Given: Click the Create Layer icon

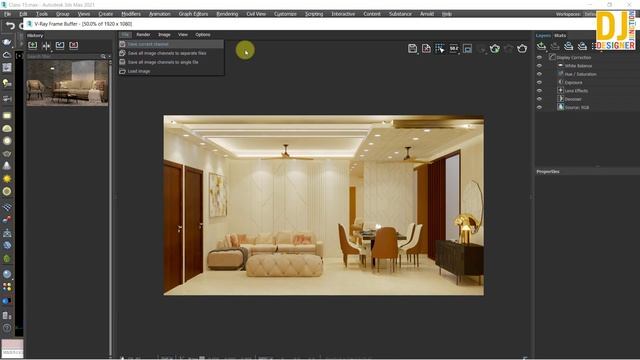Looking at the screenshot, I should point(541,46).
